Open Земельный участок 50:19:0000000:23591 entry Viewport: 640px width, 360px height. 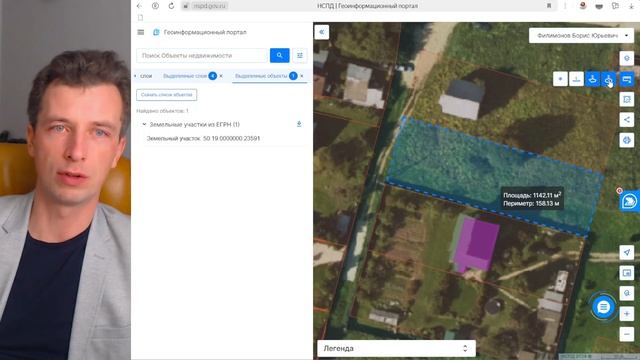tap(203, 138)
